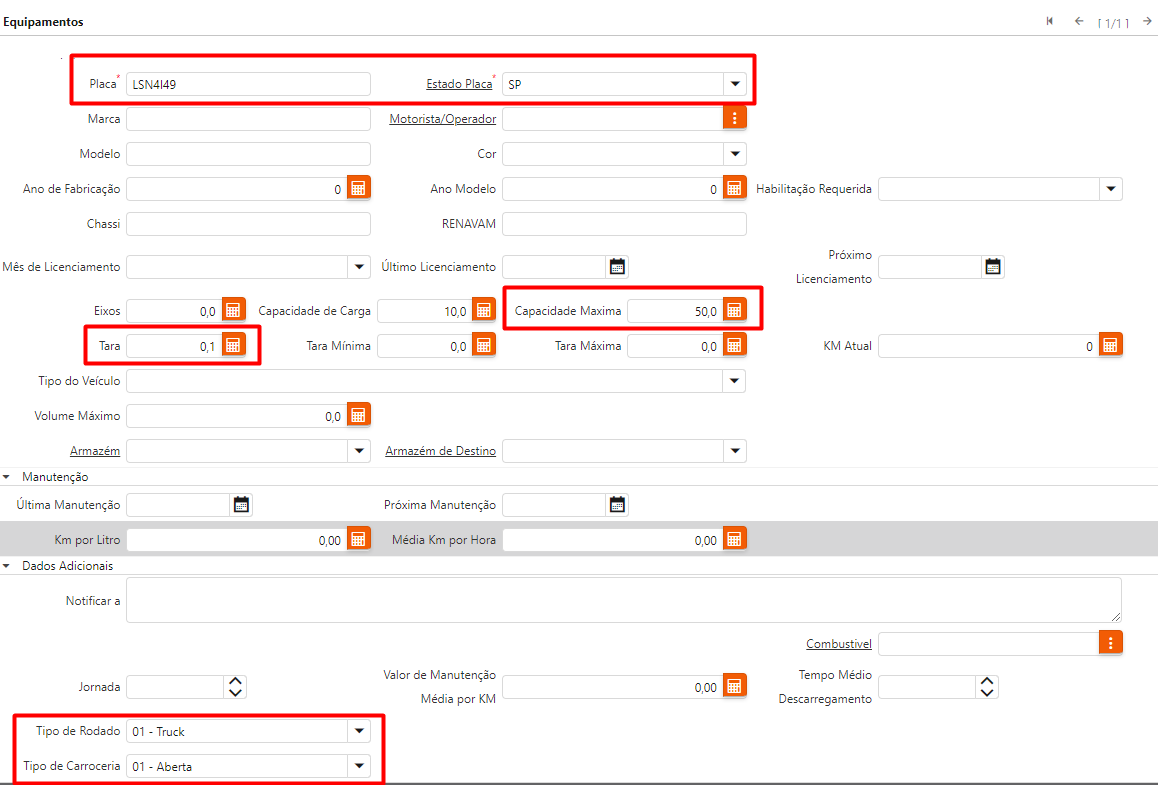
Task: Adjust Jornada spinner arrows
Action: [235, 687]
